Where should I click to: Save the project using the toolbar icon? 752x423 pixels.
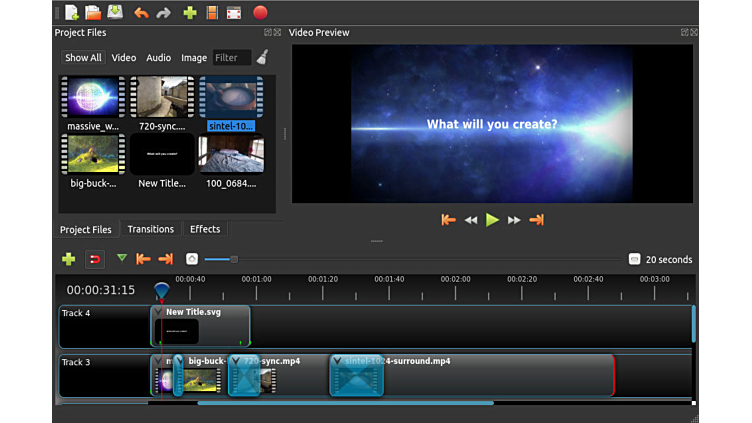coord(115,13)
